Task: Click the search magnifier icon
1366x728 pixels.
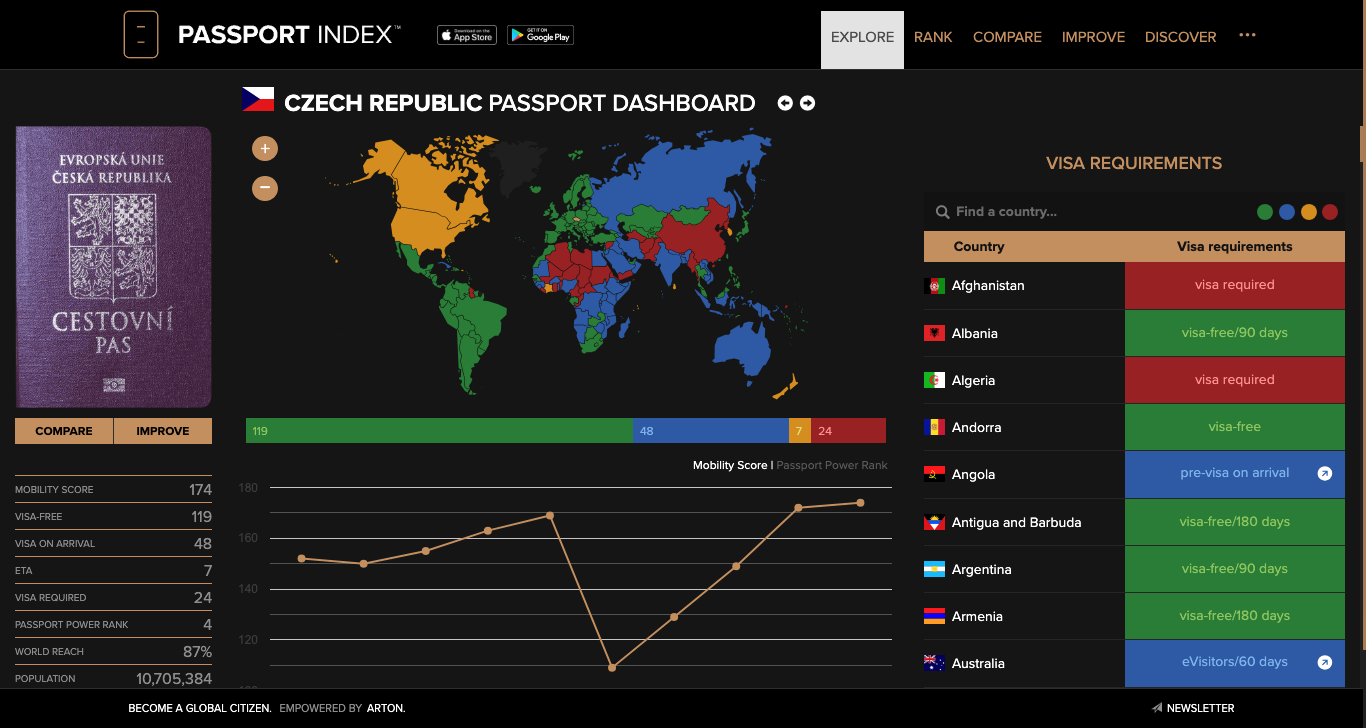Action: point(942,212)
